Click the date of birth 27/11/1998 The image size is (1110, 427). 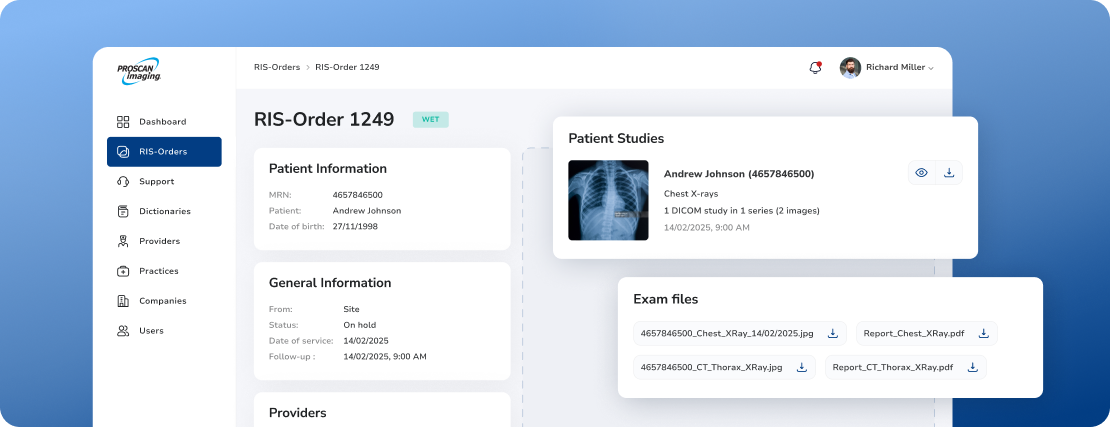pyautogui.click(x=356, y=227)
